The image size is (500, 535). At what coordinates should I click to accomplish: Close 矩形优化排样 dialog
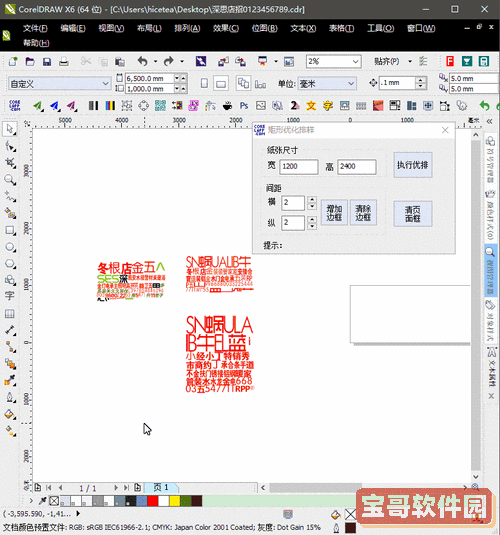tap(445, 130)
